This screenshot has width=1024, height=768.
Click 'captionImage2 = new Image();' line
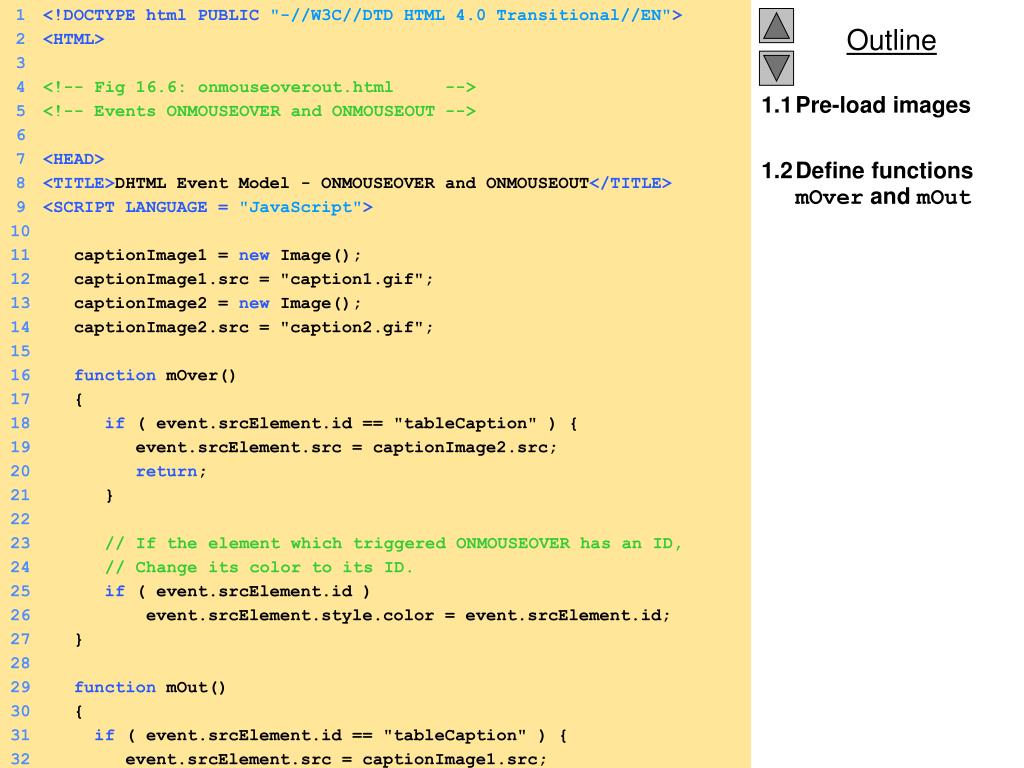(x=217, y=304)
